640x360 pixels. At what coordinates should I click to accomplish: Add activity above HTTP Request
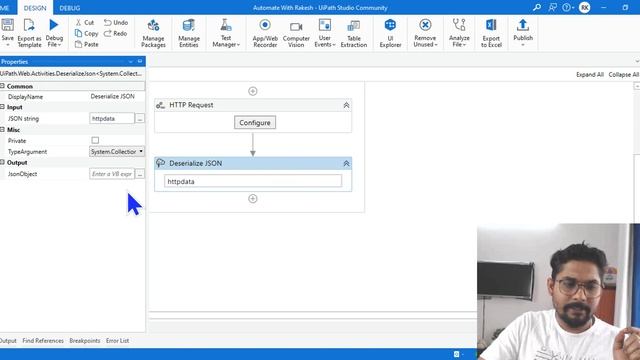(x=253, y=91)
